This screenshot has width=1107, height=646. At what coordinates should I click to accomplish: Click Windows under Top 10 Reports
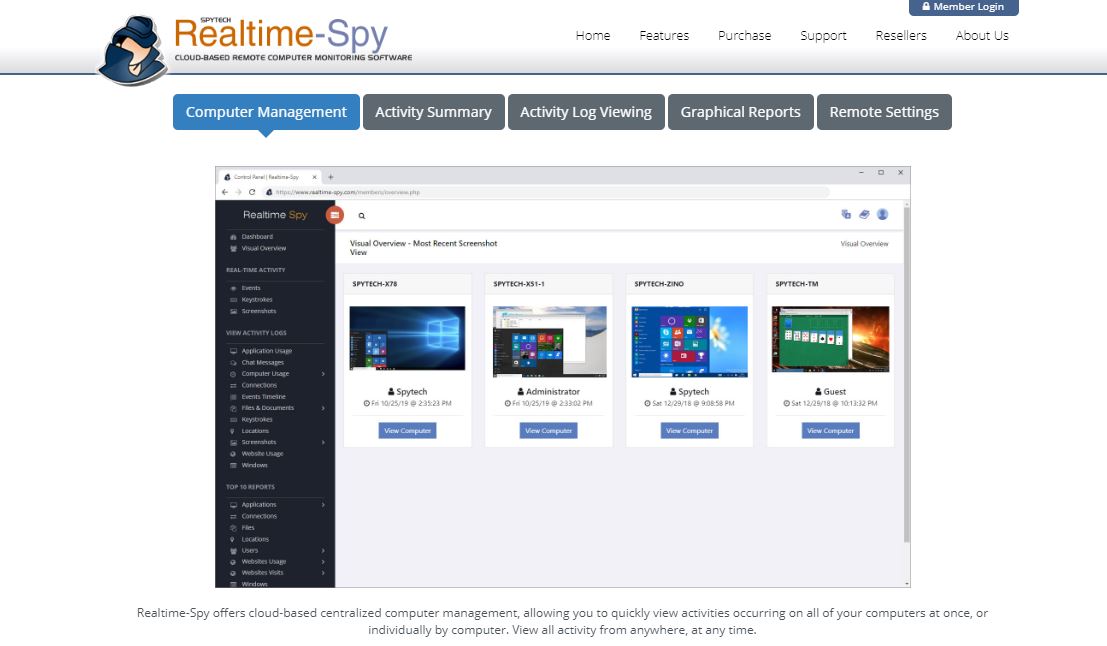255,584
